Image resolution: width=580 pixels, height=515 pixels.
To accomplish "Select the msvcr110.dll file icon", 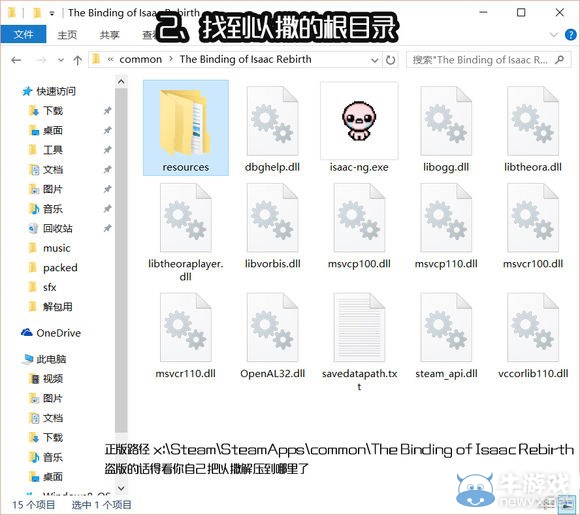I will 186,327.
